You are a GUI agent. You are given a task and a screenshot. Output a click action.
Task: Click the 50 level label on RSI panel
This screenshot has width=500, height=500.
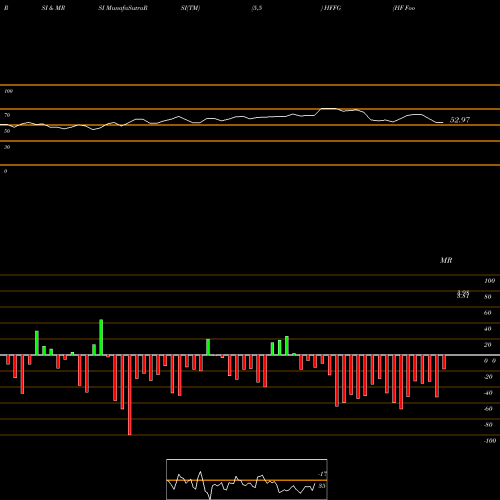7,131
